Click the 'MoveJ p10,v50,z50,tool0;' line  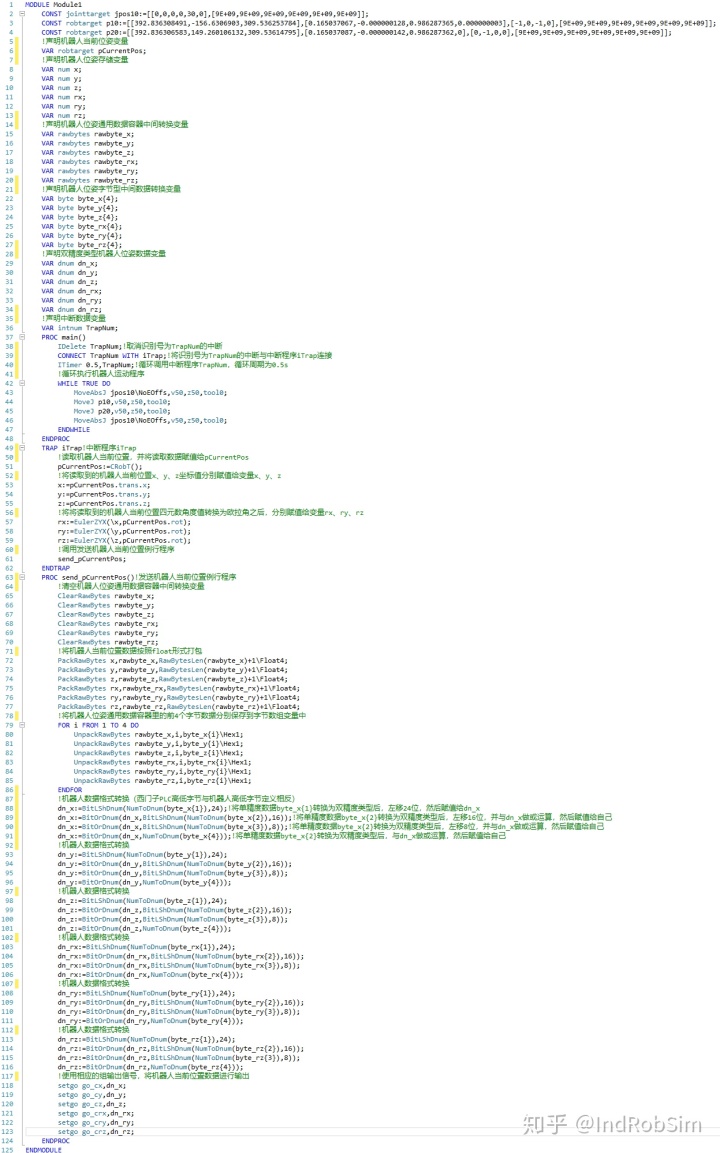pyautogui.click(x=122, y=401)
